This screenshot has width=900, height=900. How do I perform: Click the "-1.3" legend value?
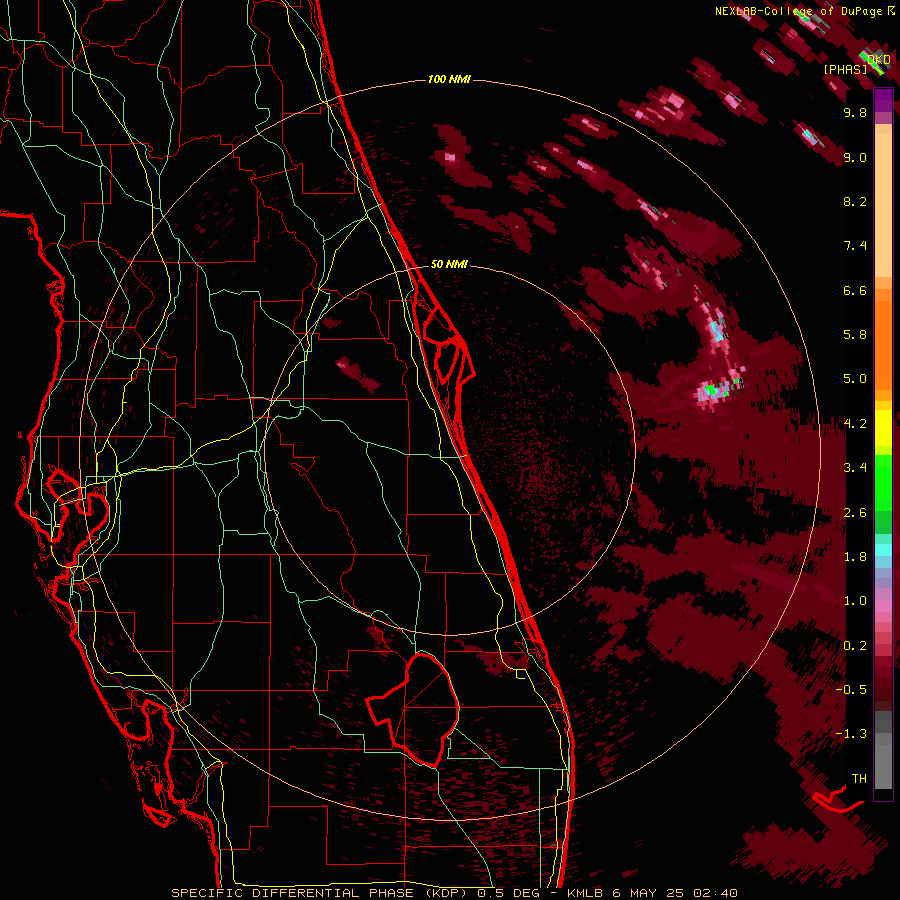coord(851,734)
